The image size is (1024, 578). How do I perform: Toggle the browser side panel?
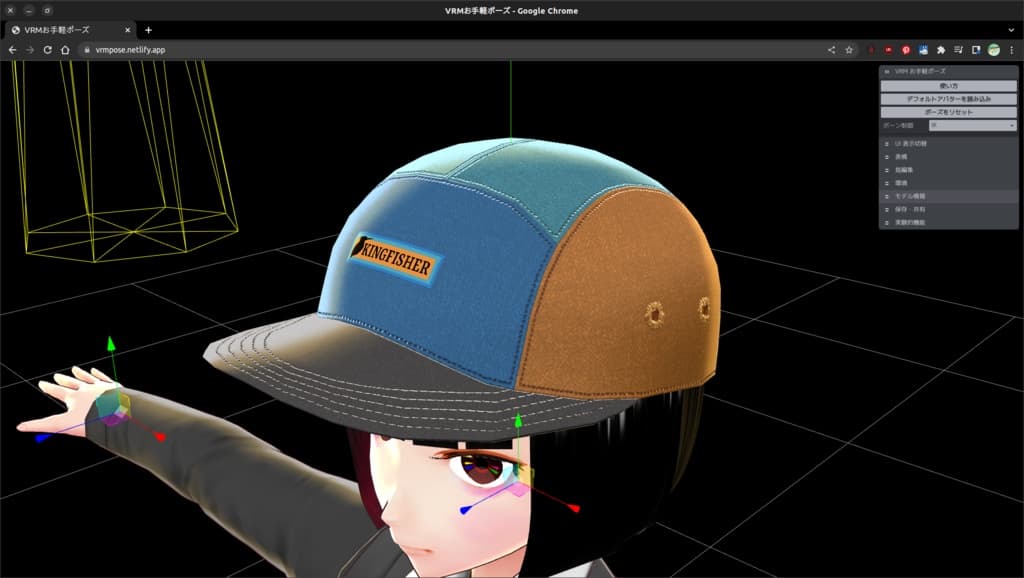pyautogui.click(x=976, y=50)
